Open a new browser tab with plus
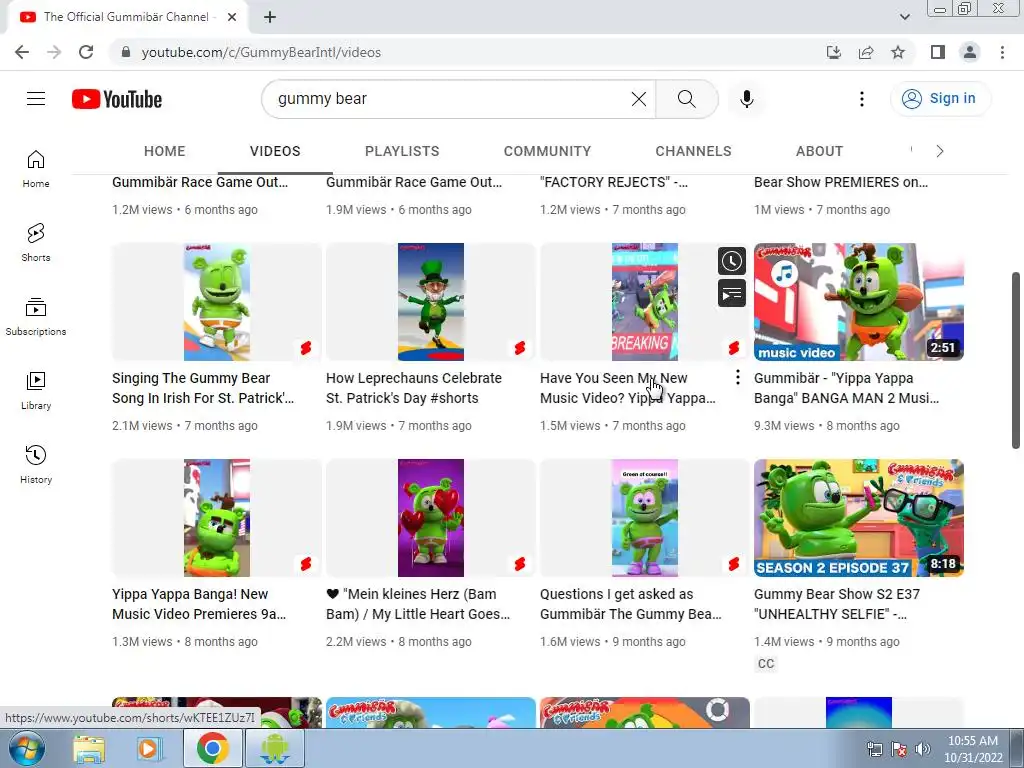The image size is (1024, 768). pos(270,17)
